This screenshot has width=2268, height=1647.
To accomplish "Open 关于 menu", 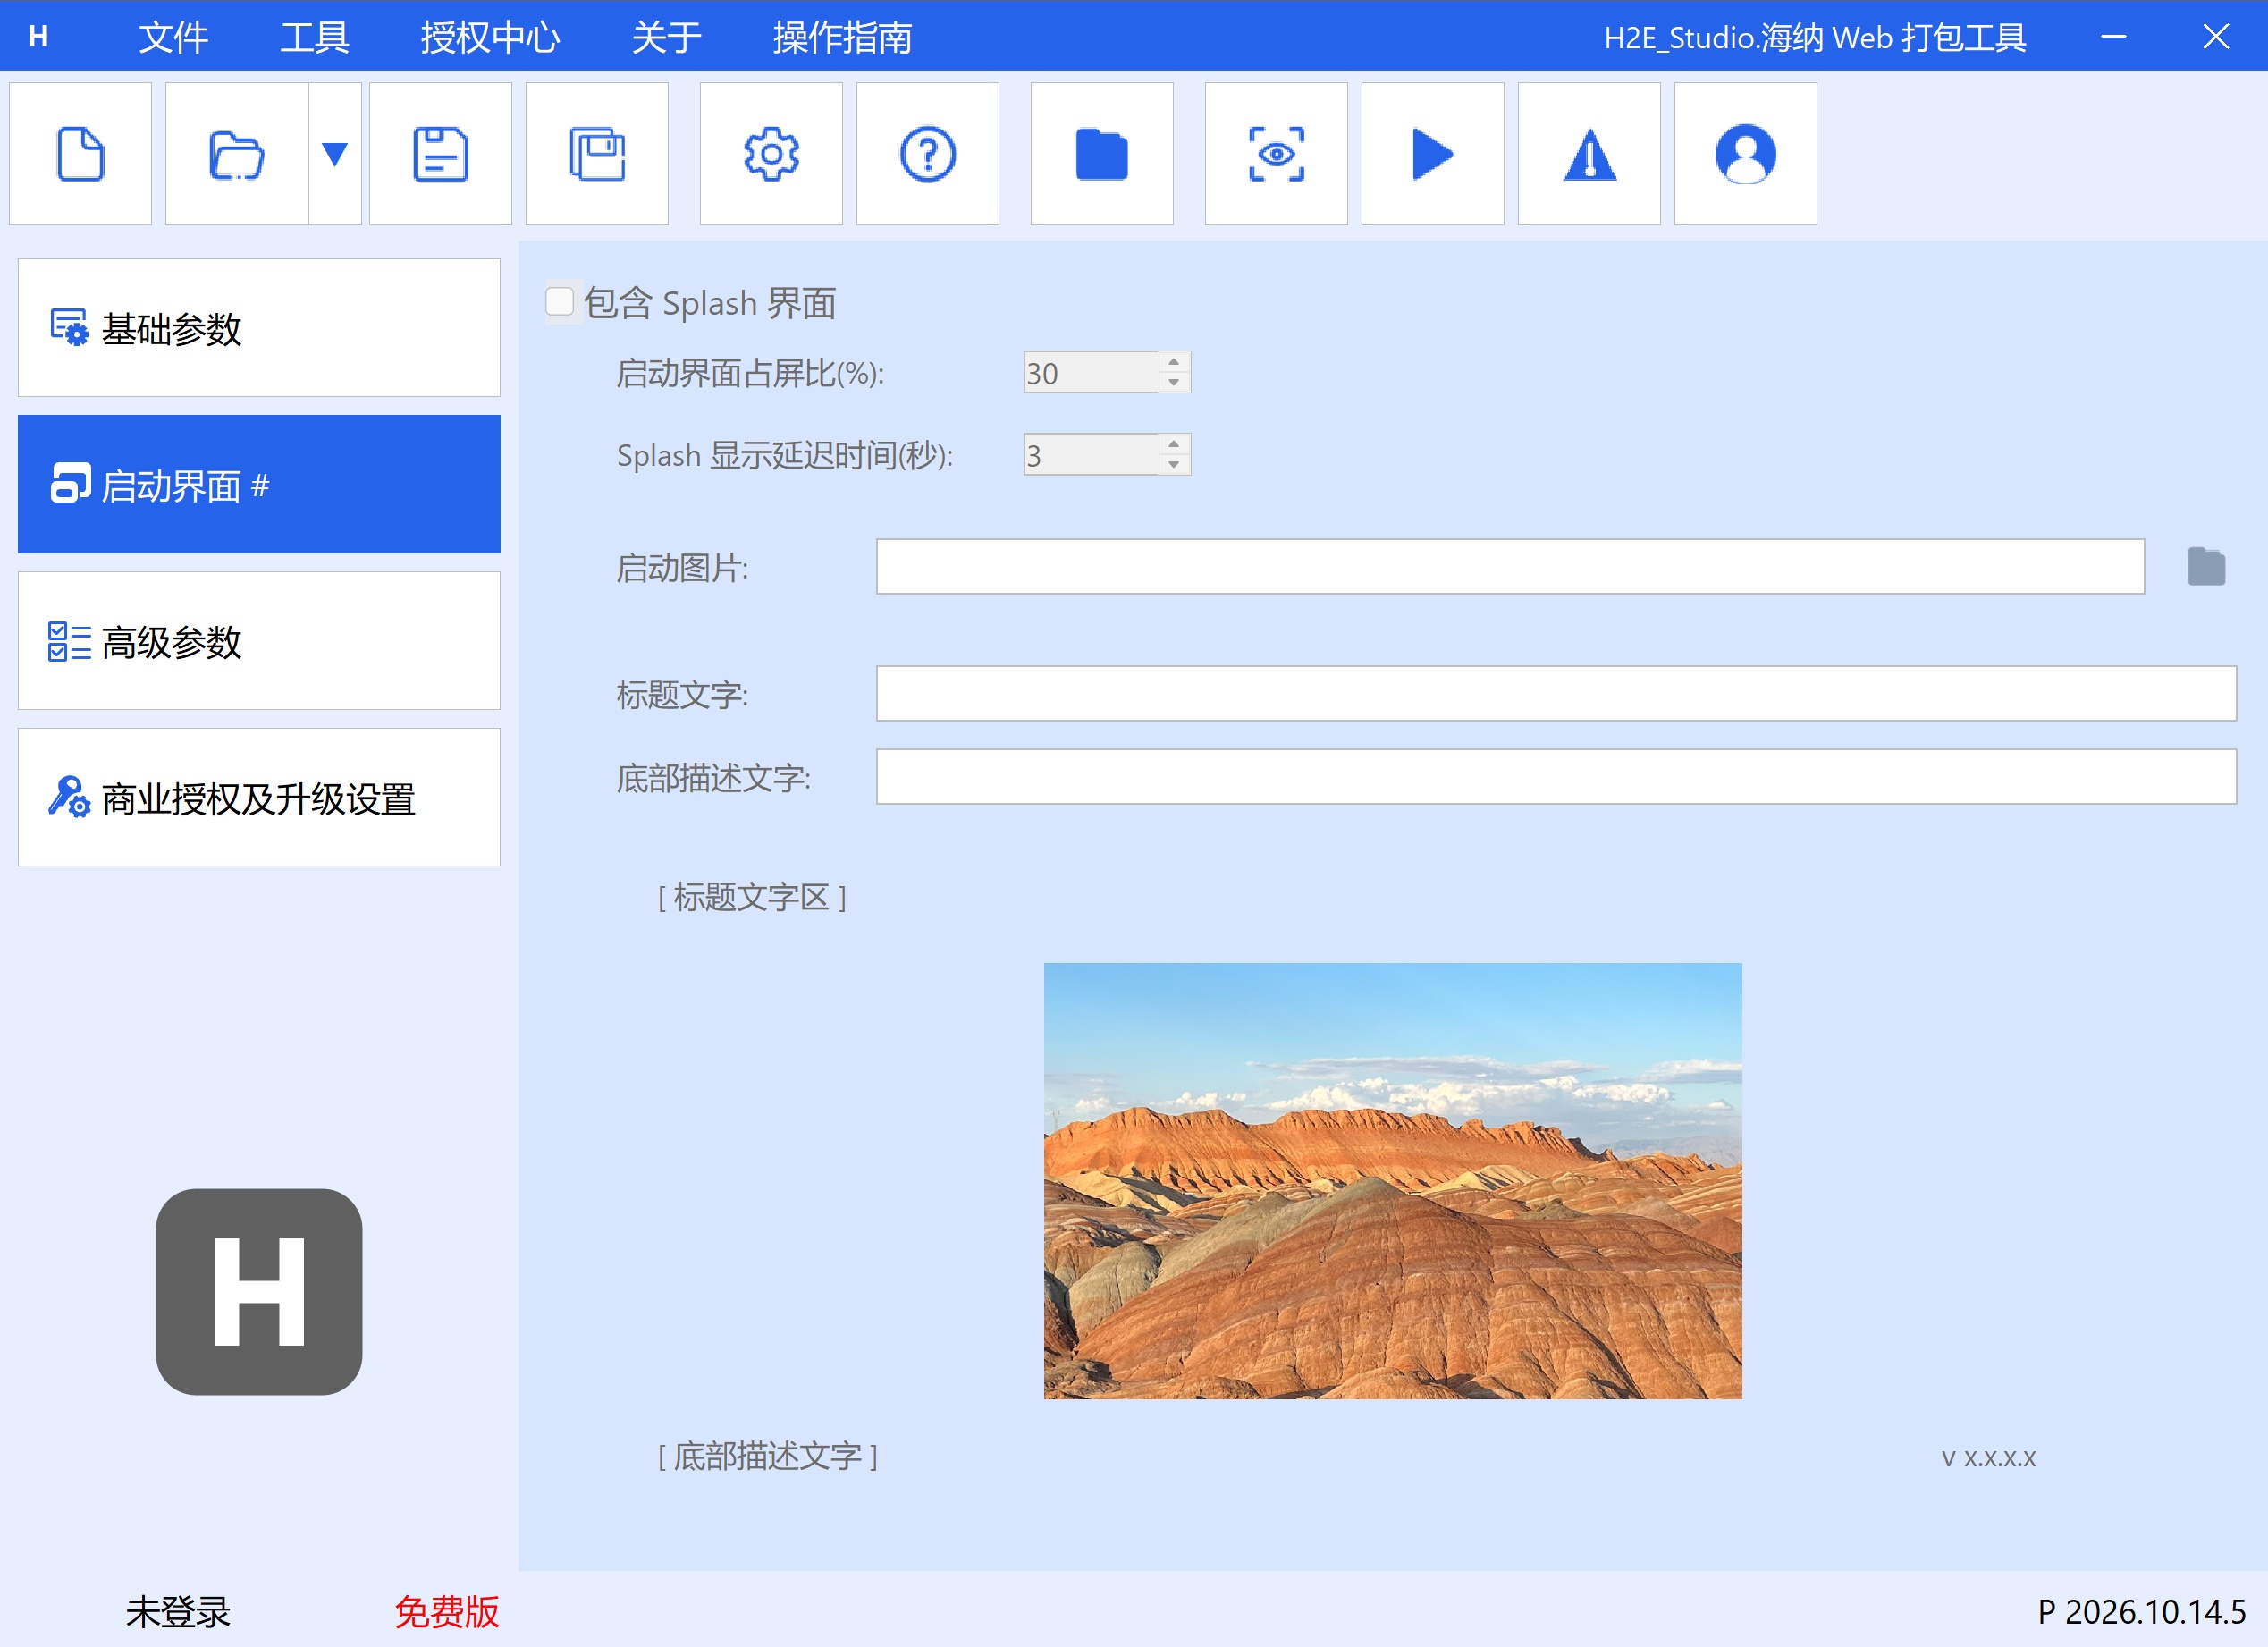I will point(666,37).
